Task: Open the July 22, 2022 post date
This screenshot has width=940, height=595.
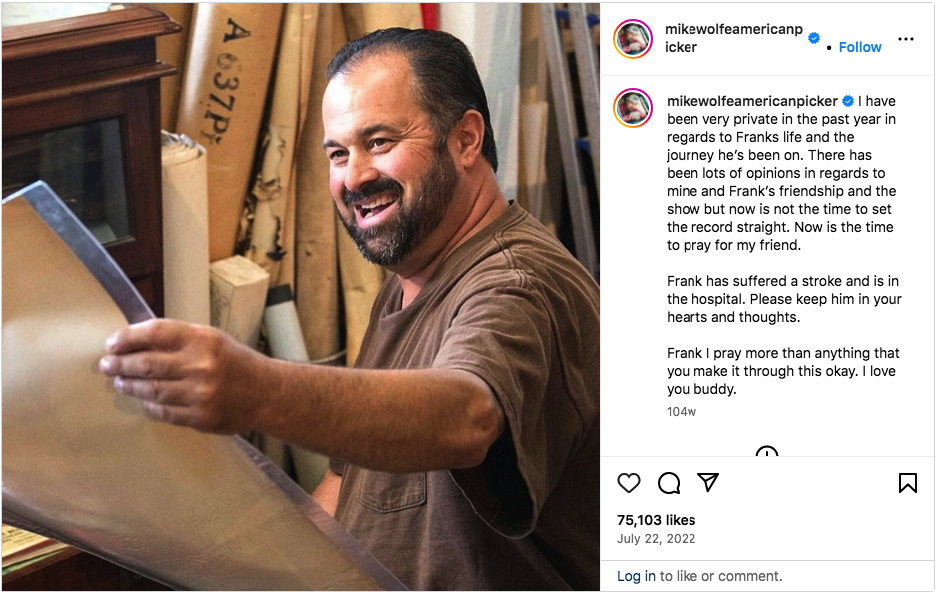Action: point(656,539)
